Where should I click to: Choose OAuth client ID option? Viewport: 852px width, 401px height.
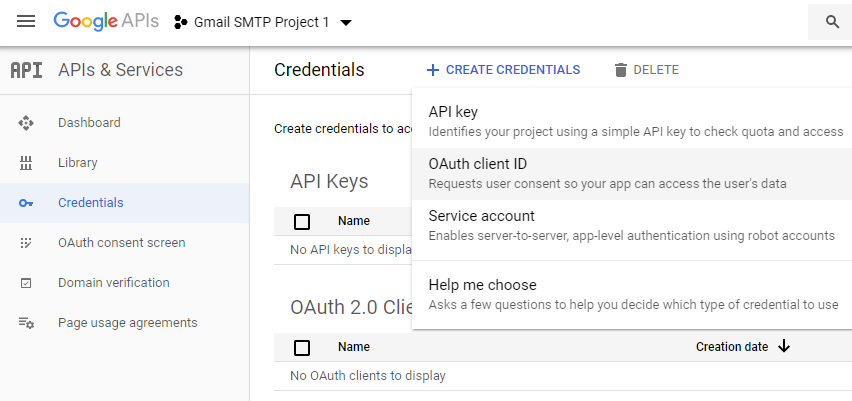(632, 173)
